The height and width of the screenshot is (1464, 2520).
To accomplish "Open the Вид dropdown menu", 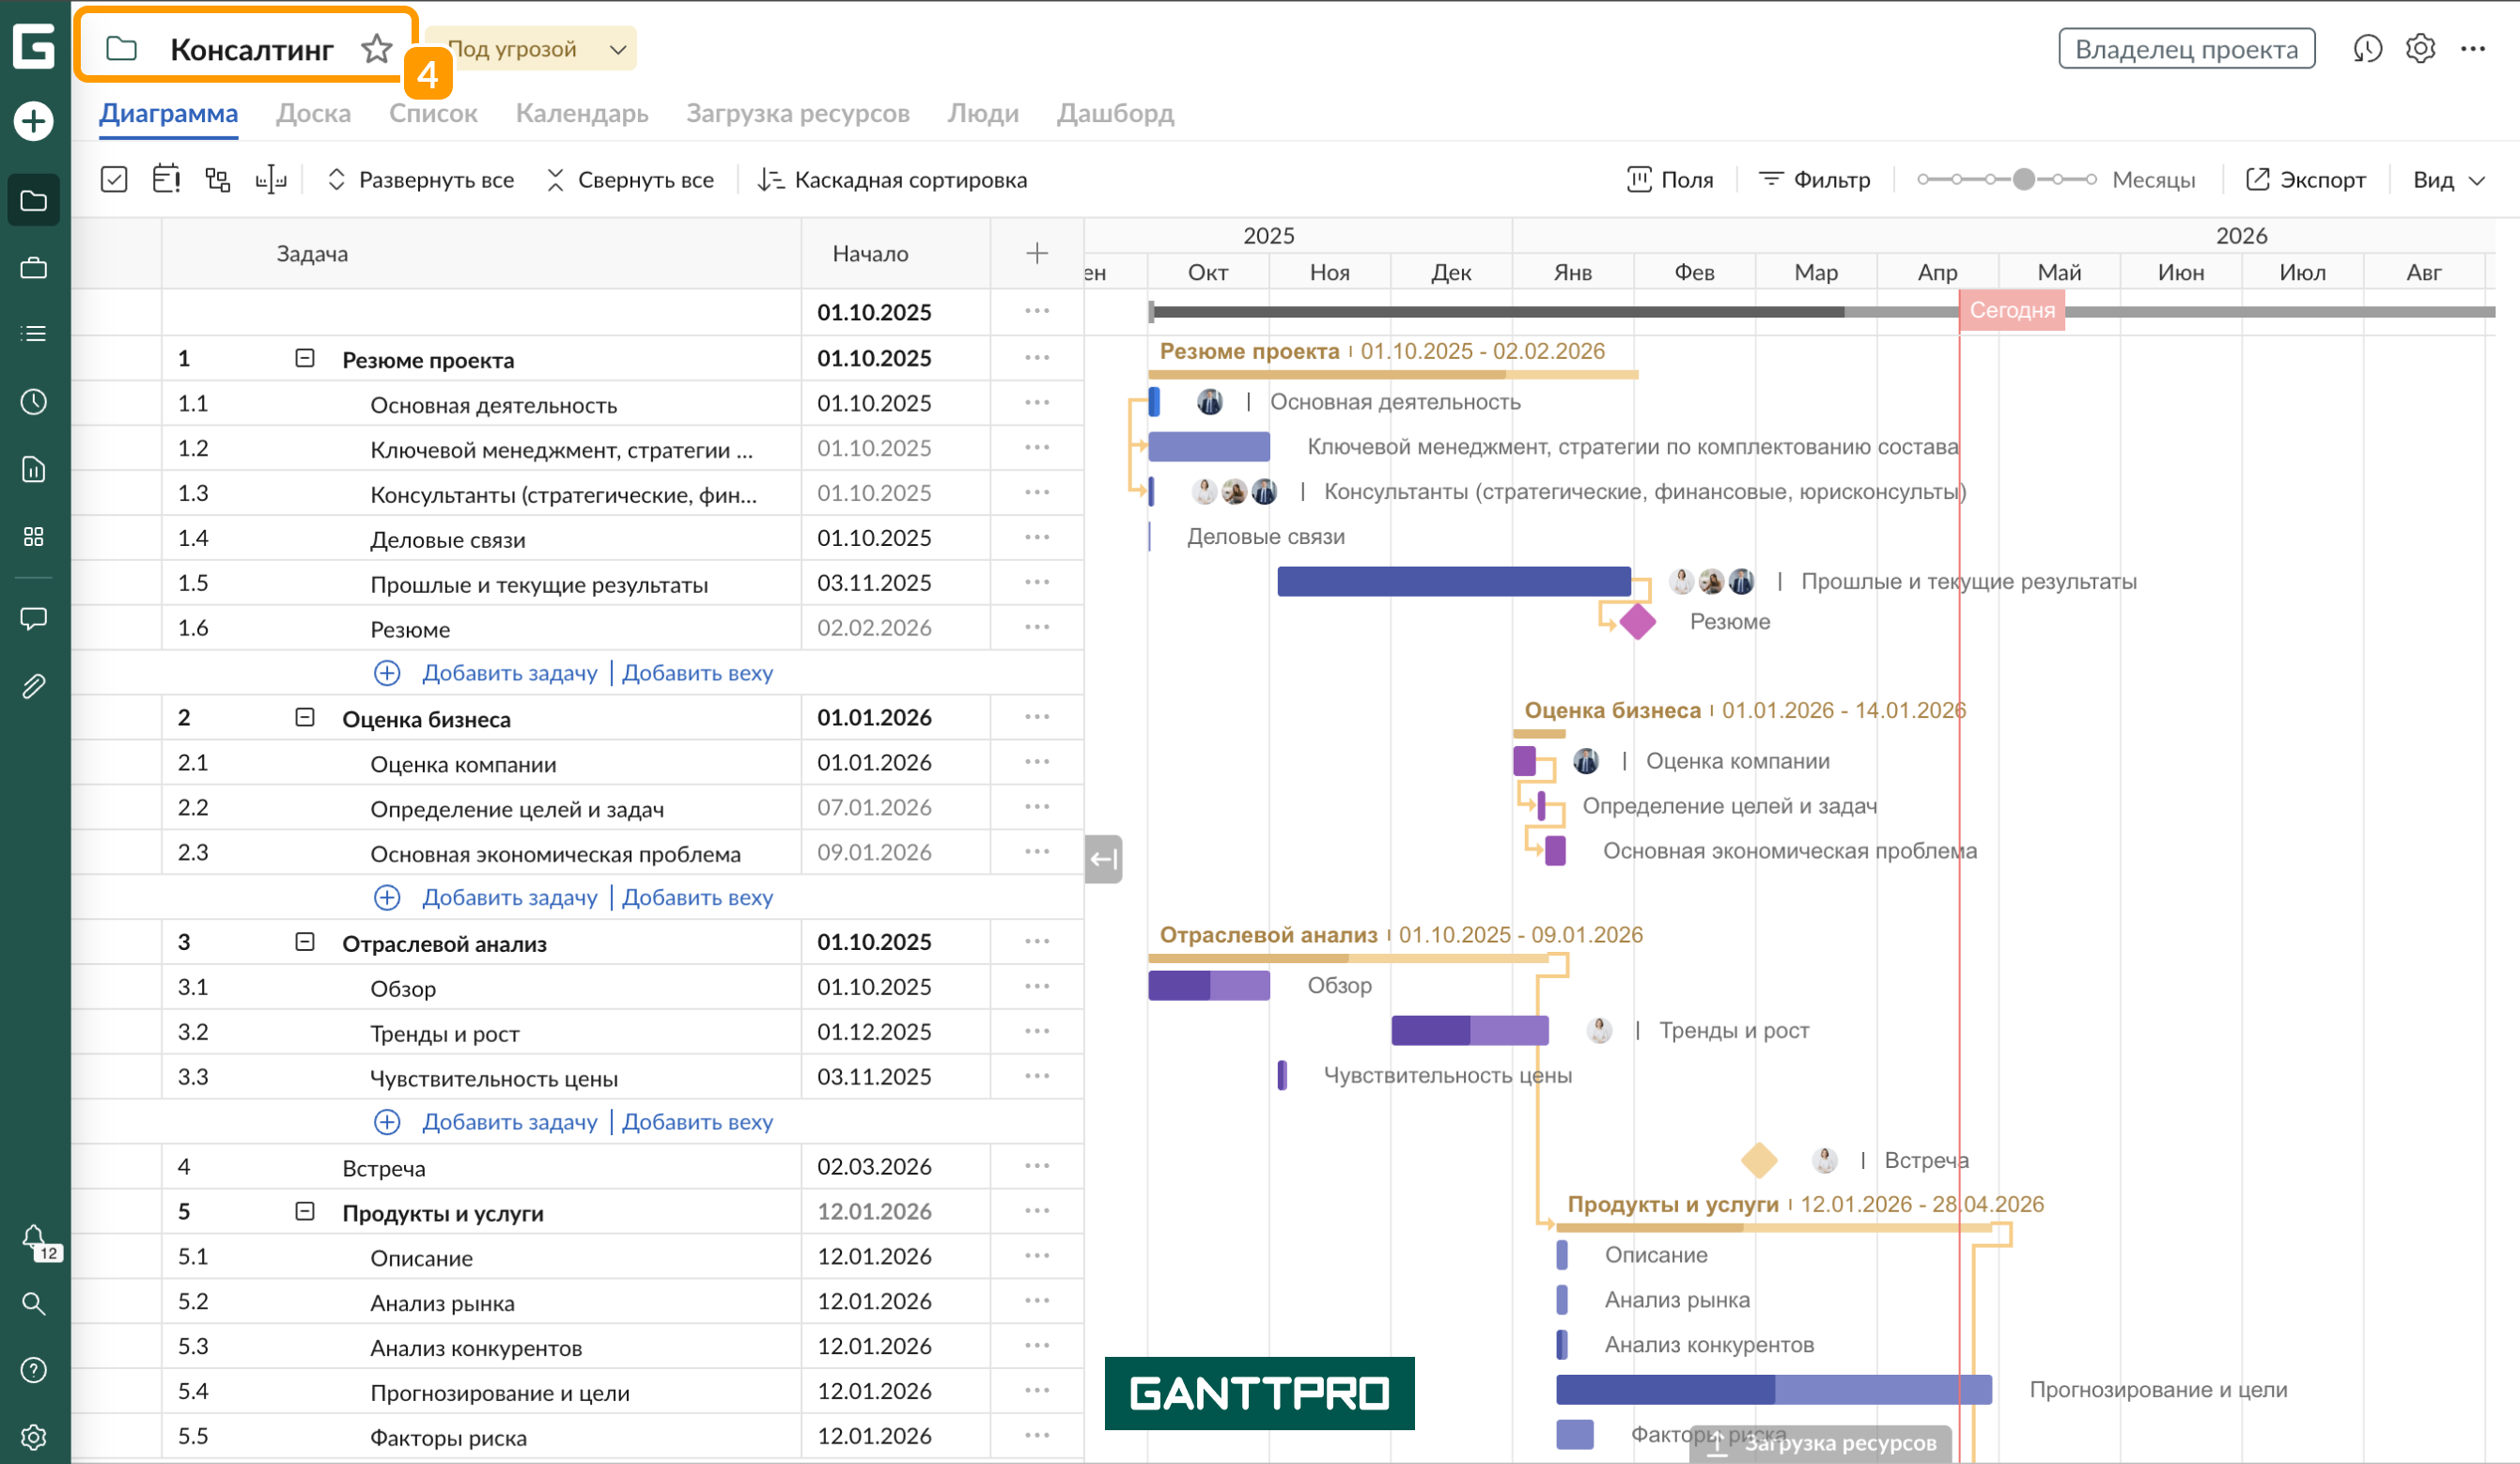I will 2447,180.
